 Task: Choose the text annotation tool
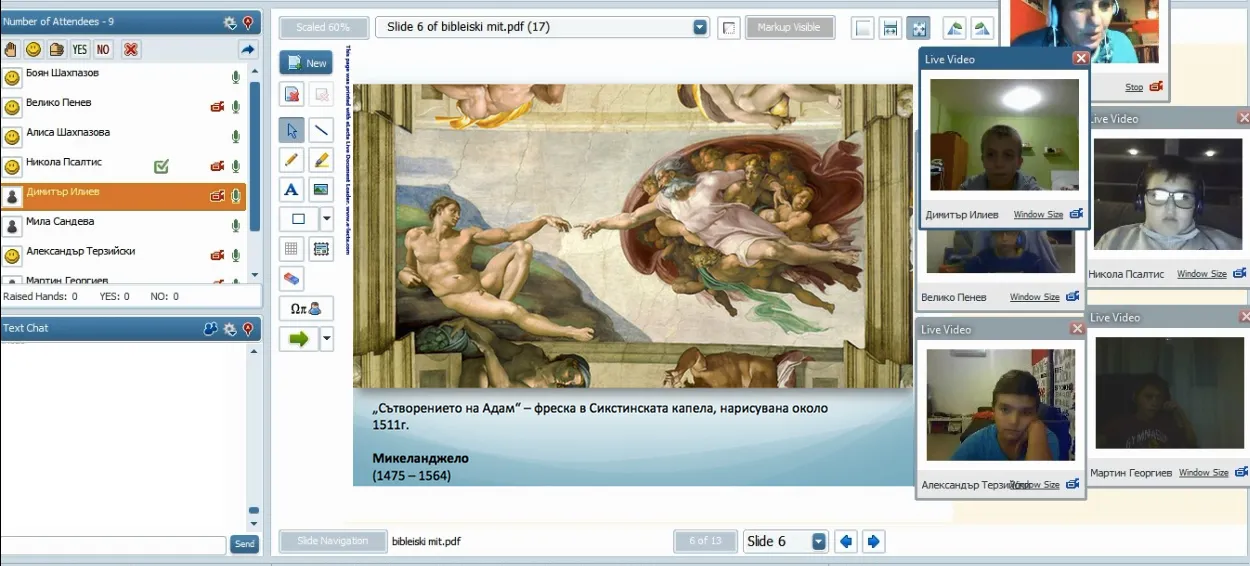click(x=292, y=189)
